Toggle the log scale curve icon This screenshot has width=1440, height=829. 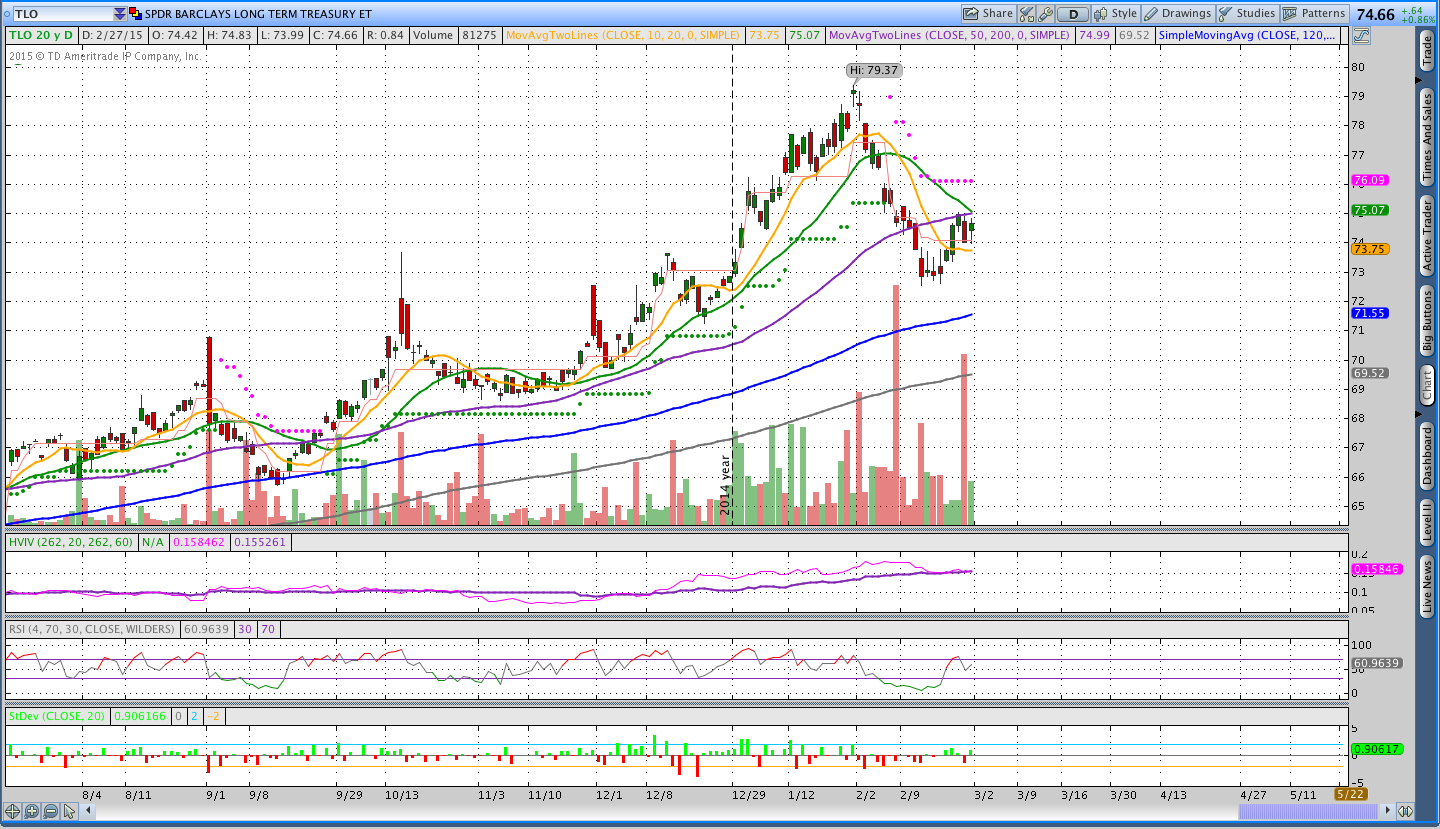(1360, 36)
